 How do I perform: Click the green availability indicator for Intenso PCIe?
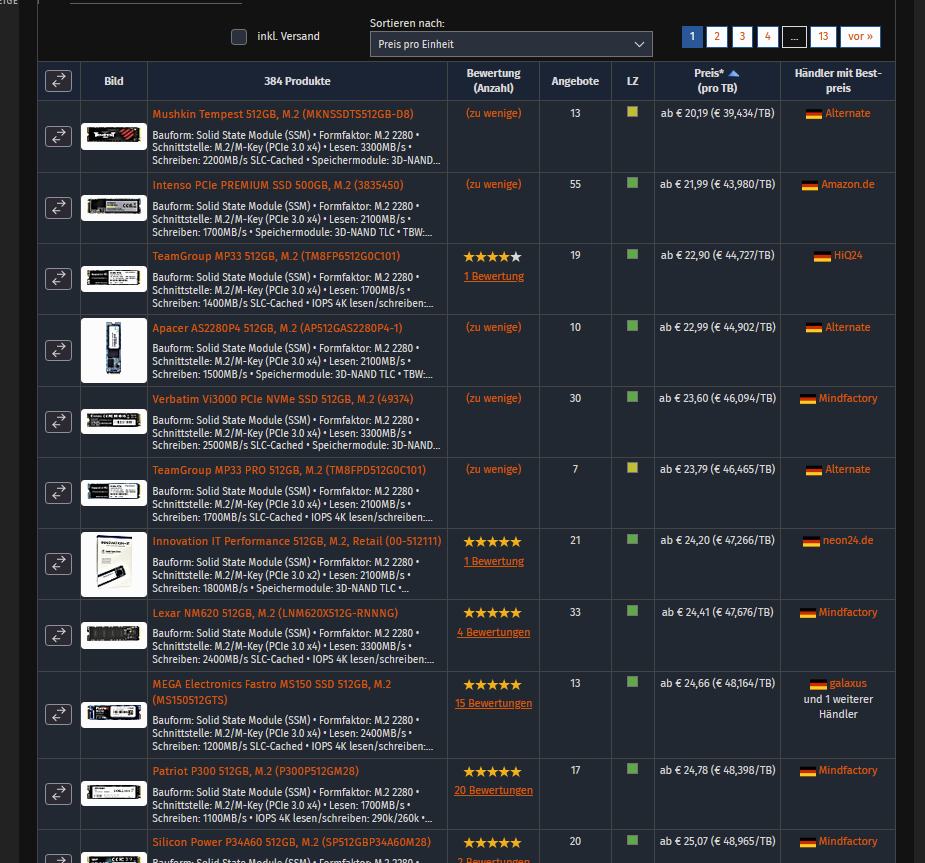coord(632,183)
